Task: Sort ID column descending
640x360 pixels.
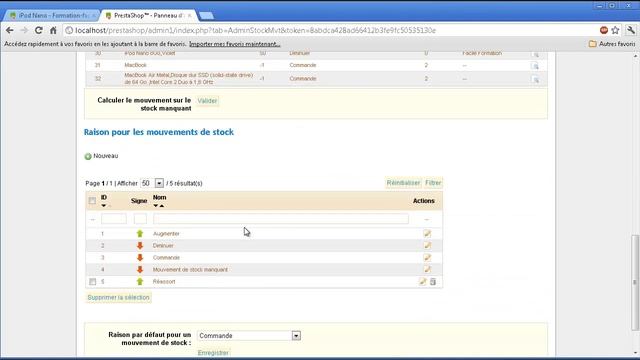Action: pos(104,206)
